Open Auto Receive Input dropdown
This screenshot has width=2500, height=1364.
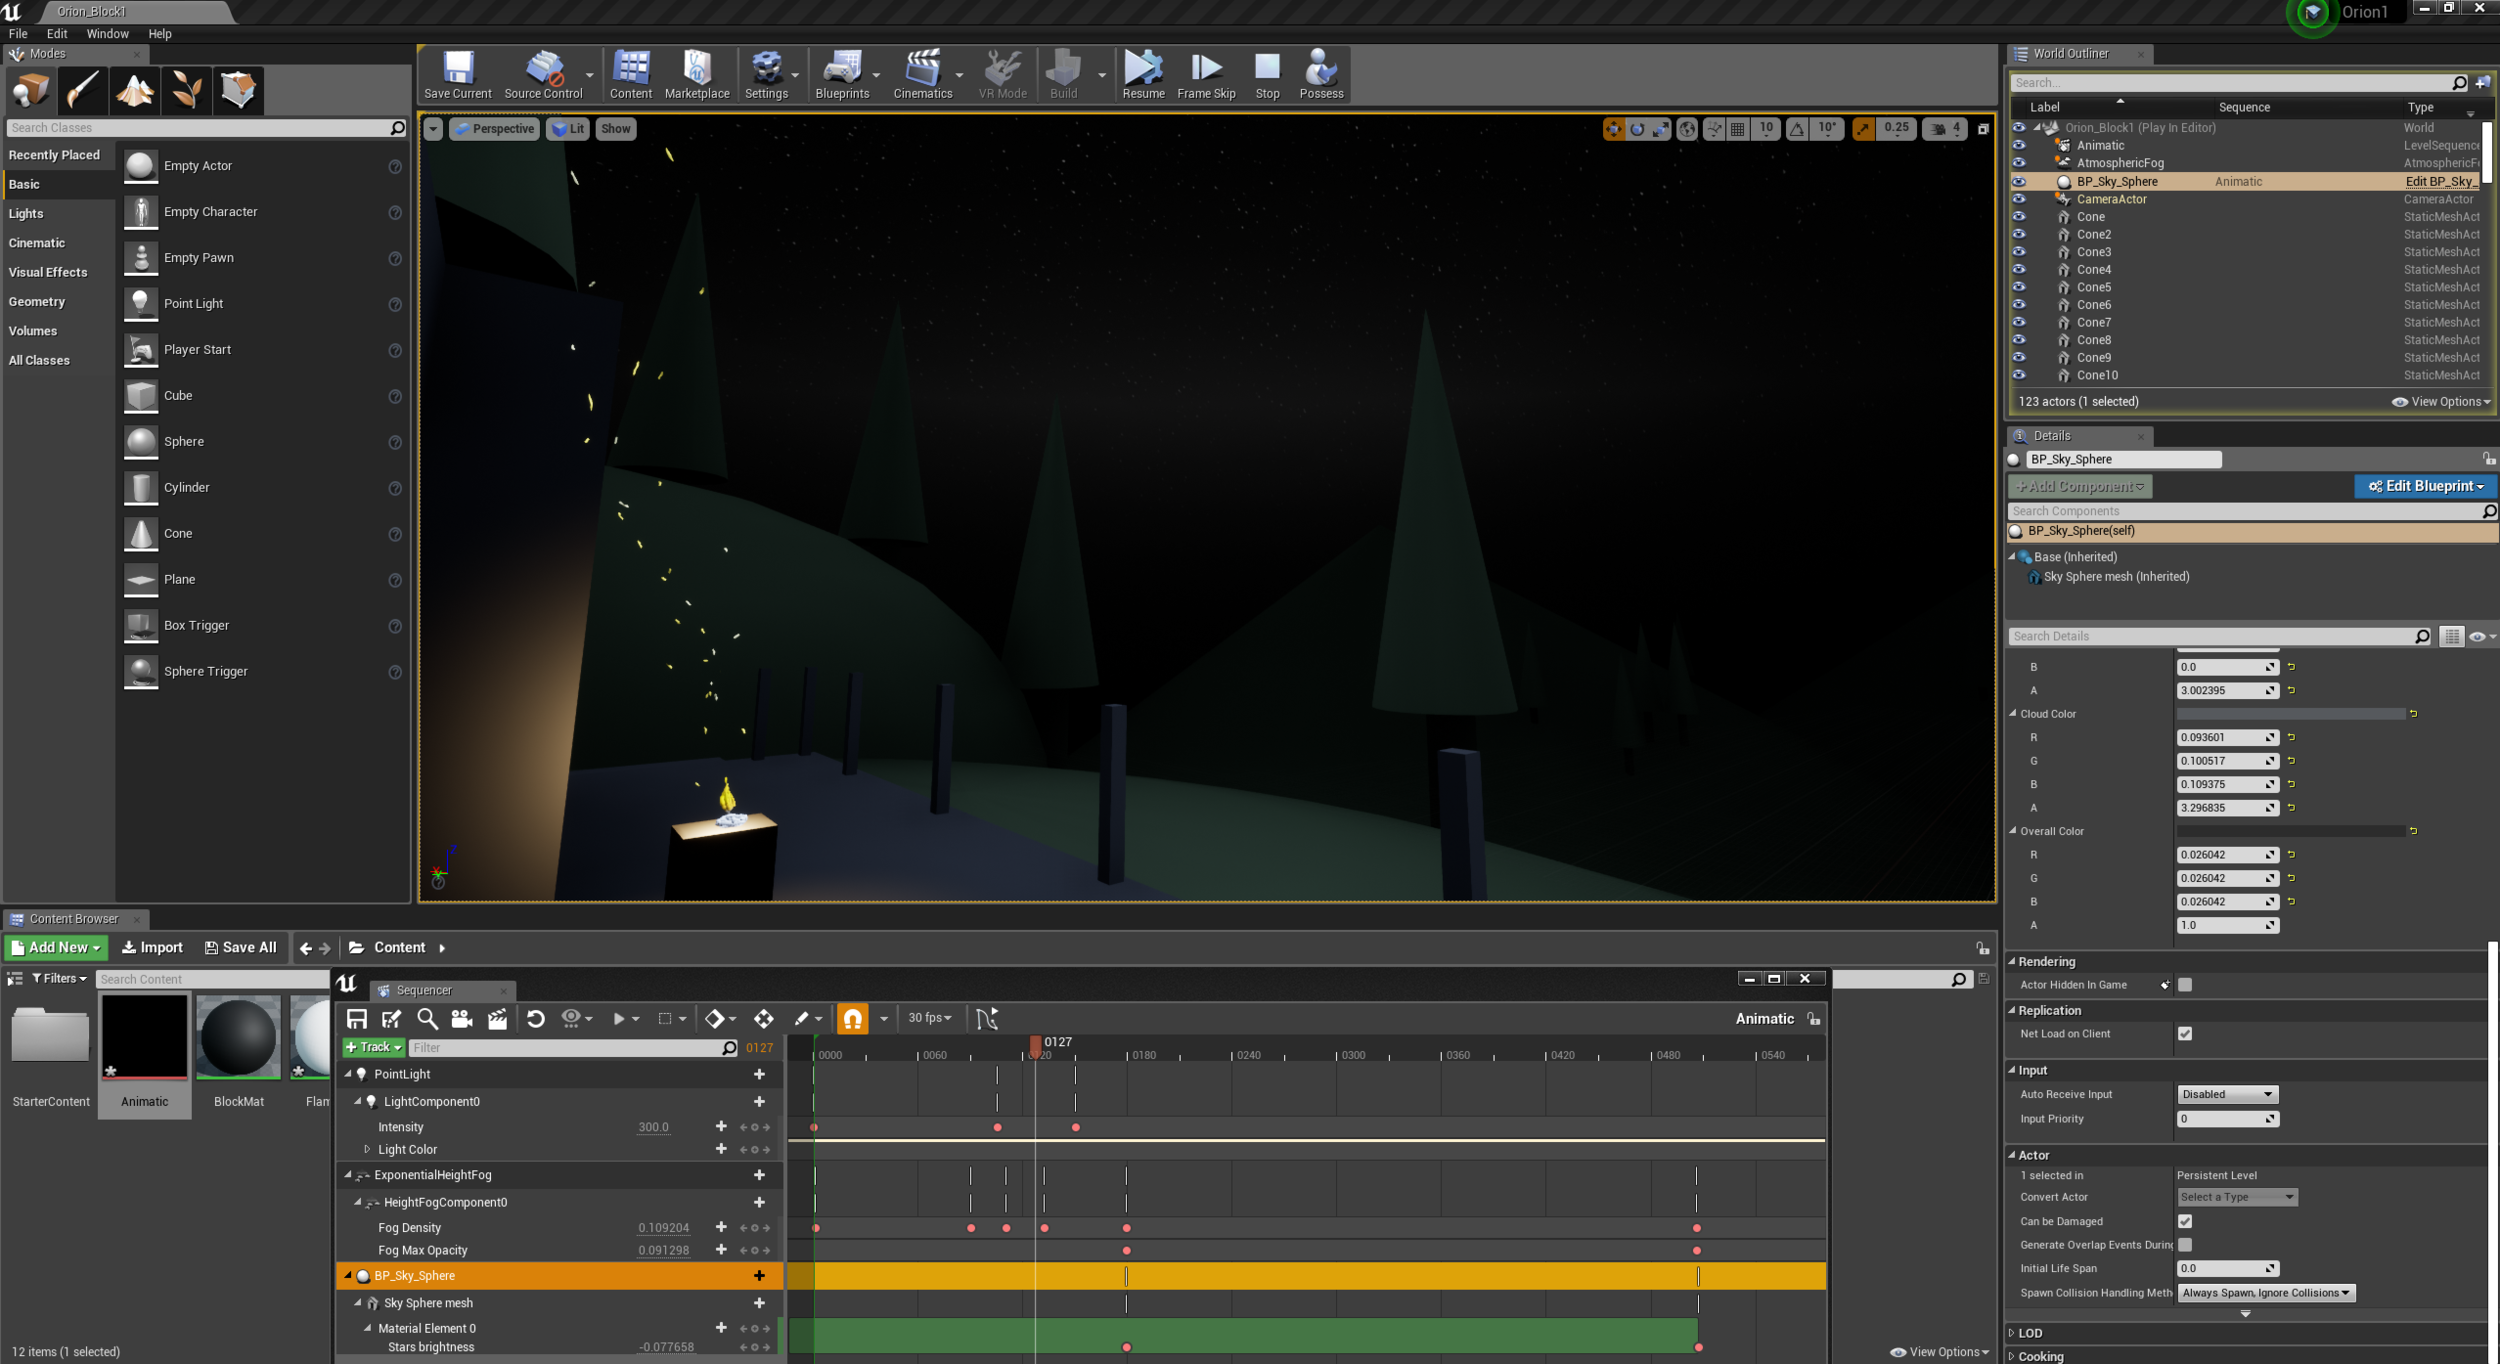click(x=2226, y=1094)
